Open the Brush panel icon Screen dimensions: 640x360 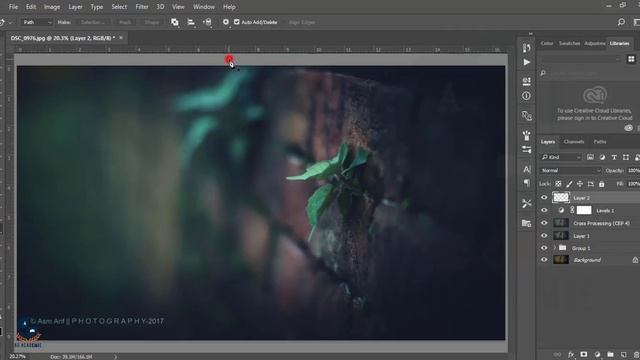tap(527, 135)
